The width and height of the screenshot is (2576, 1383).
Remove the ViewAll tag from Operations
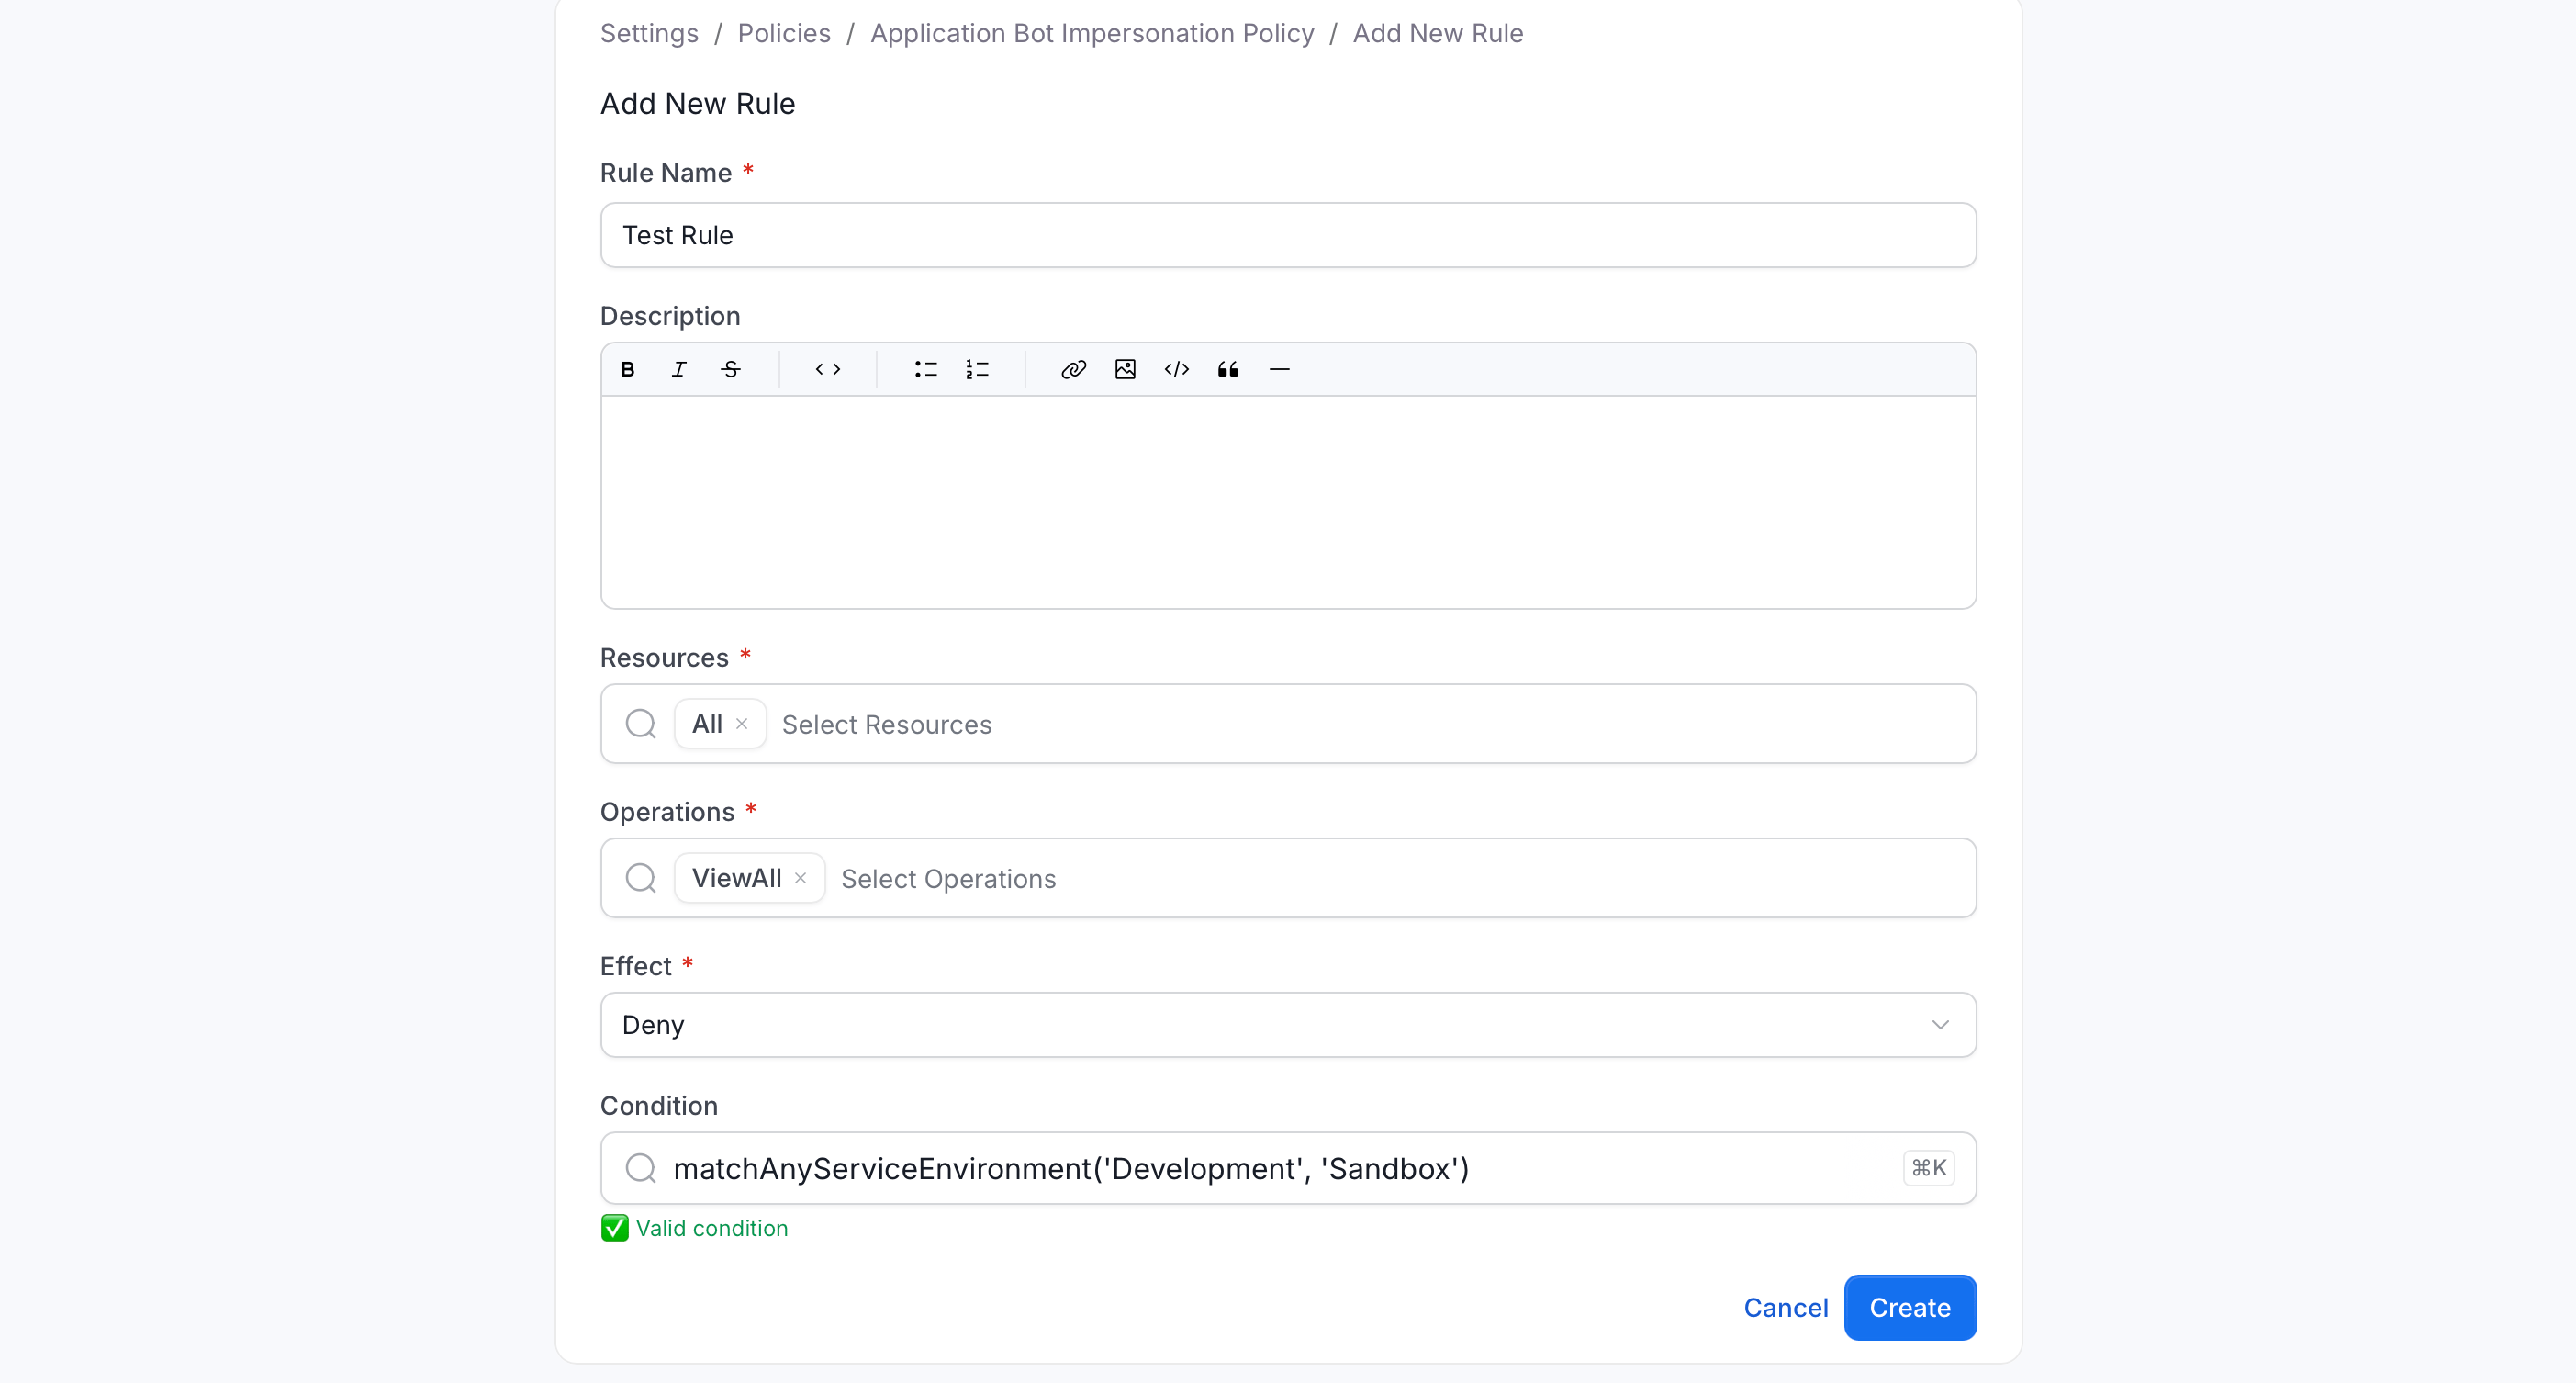point(800,877)
